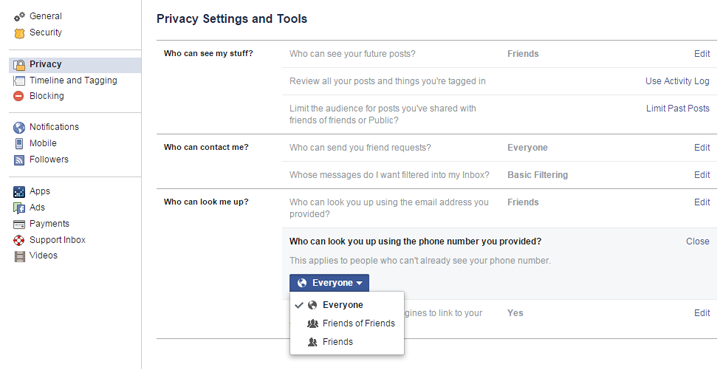Select Everyone in the audience menu

click(x=347, y=305)
